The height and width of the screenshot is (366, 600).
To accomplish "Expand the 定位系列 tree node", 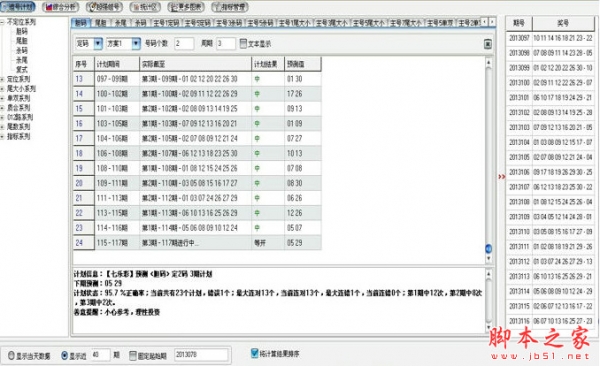I will coord(2,79).
